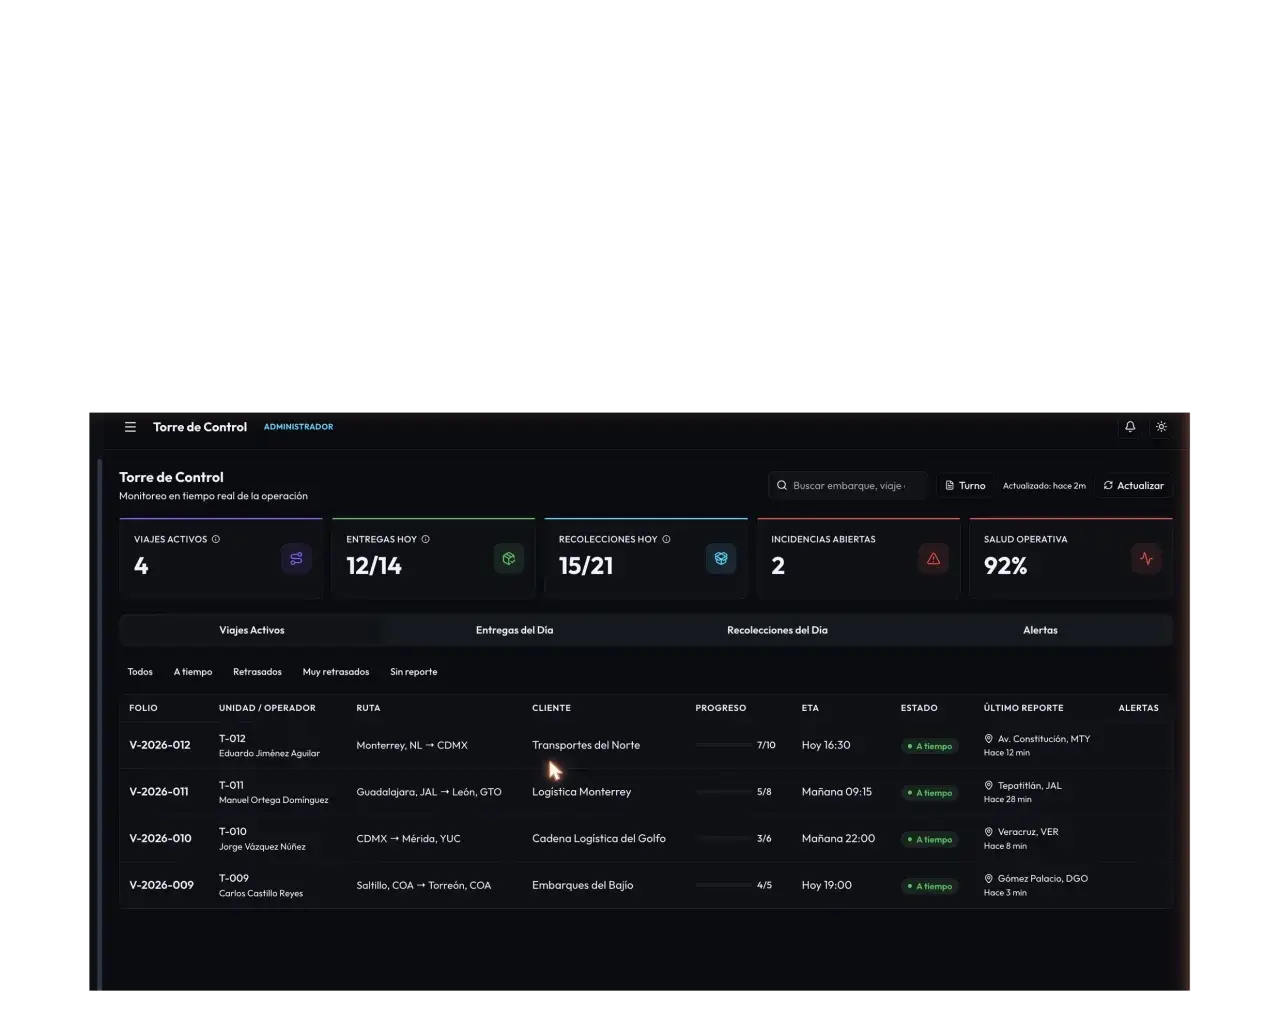This screenshot has height=1032, width=1280.
Task: Switch to the Entregas del Día tab
Action: click(x=514, y=630)
